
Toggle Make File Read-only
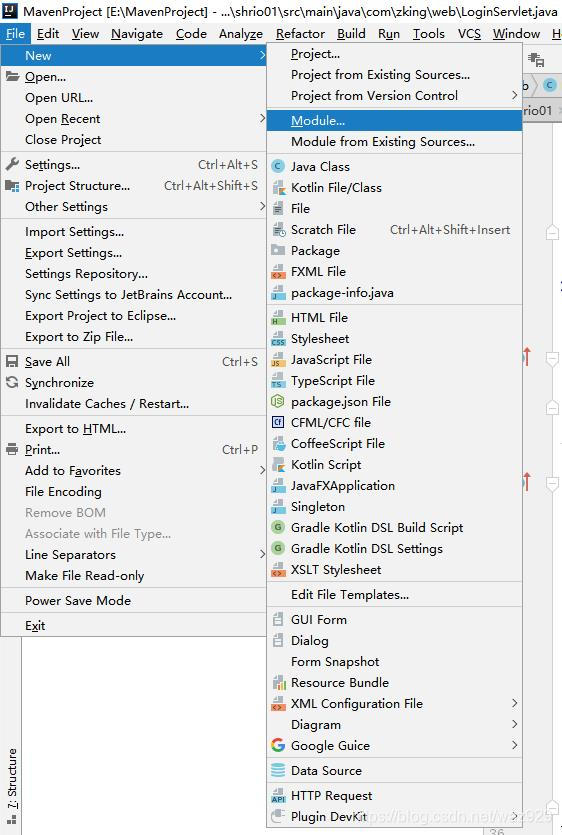133,576
